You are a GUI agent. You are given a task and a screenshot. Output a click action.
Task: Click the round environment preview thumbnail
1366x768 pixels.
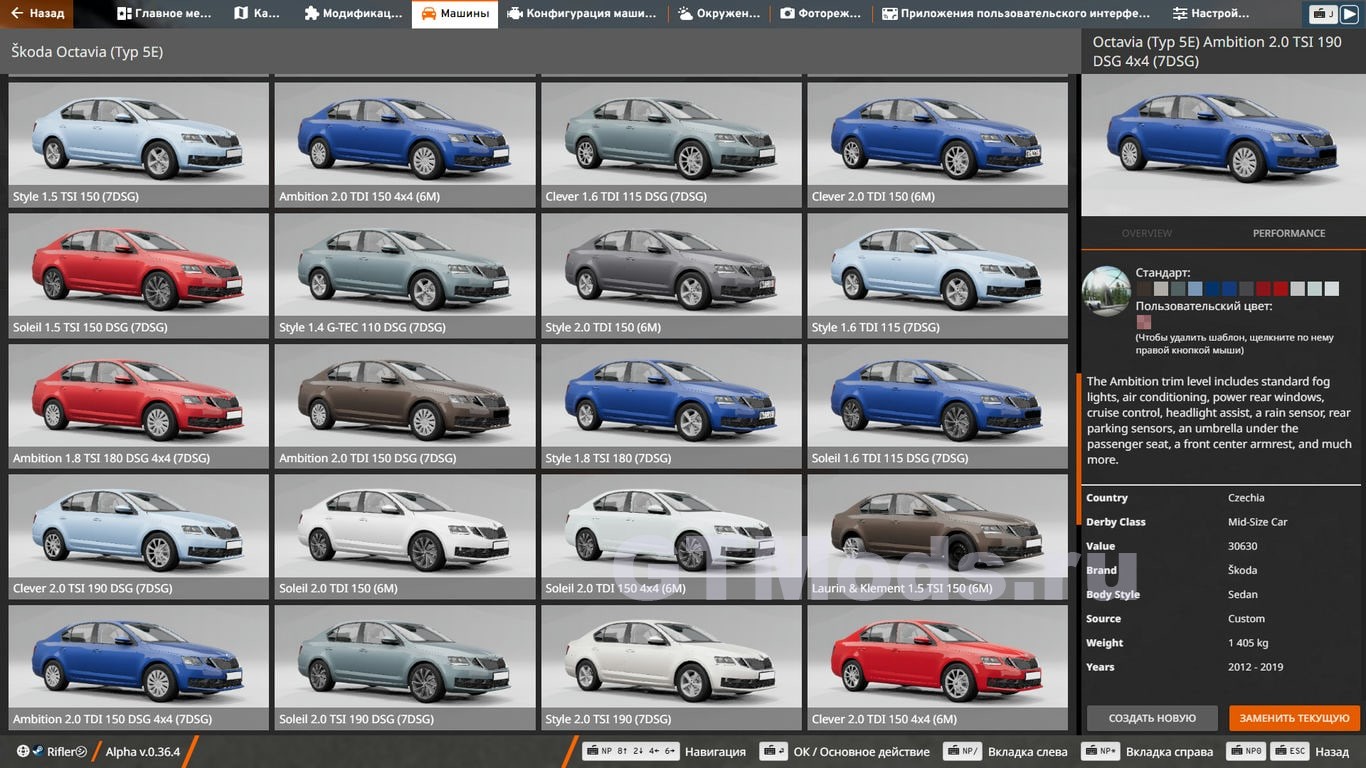click(1106, 291)
